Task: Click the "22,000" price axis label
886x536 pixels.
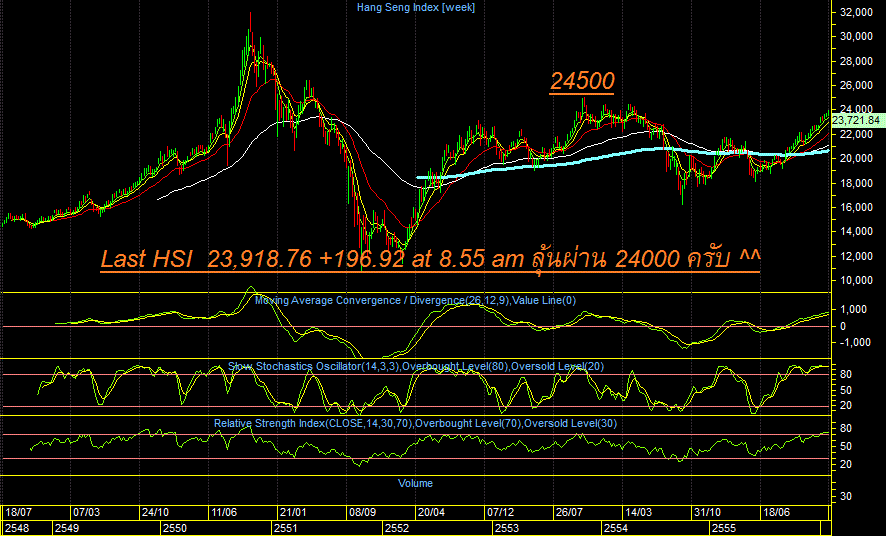Action: pos(857,134)
